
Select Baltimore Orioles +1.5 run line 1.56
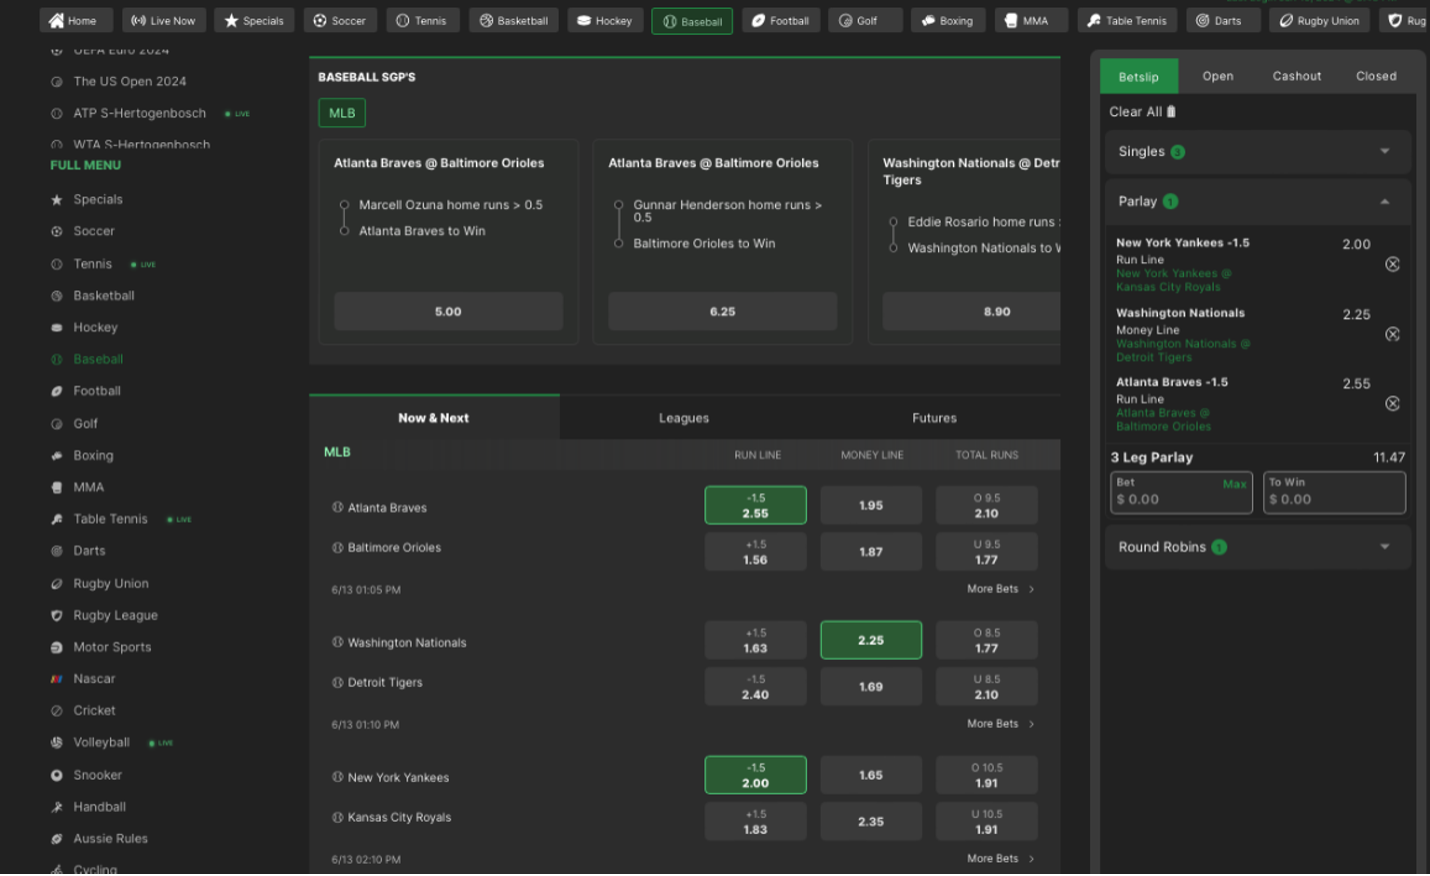tap(755, 552)
